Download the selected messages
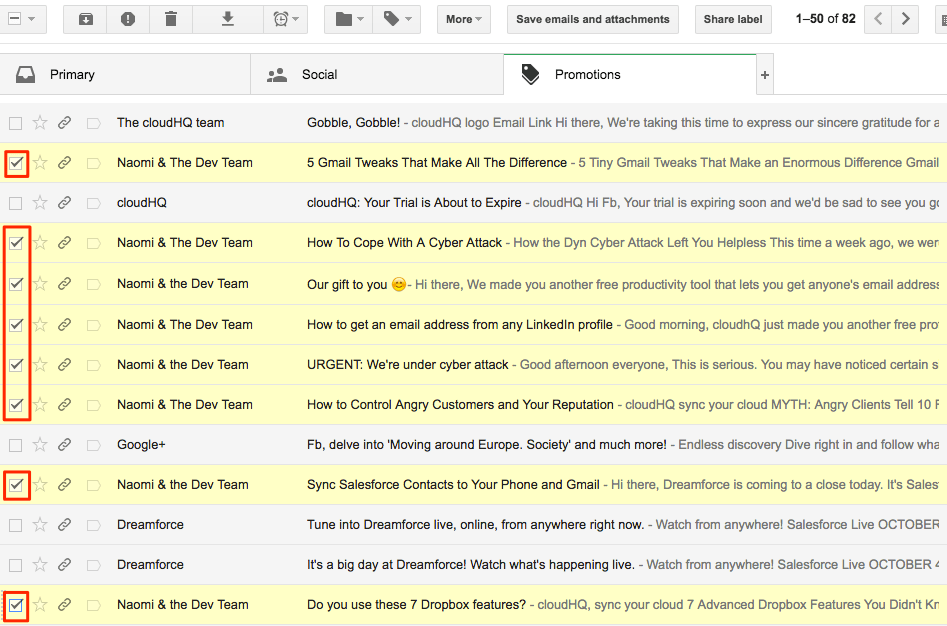 (227, 18)
